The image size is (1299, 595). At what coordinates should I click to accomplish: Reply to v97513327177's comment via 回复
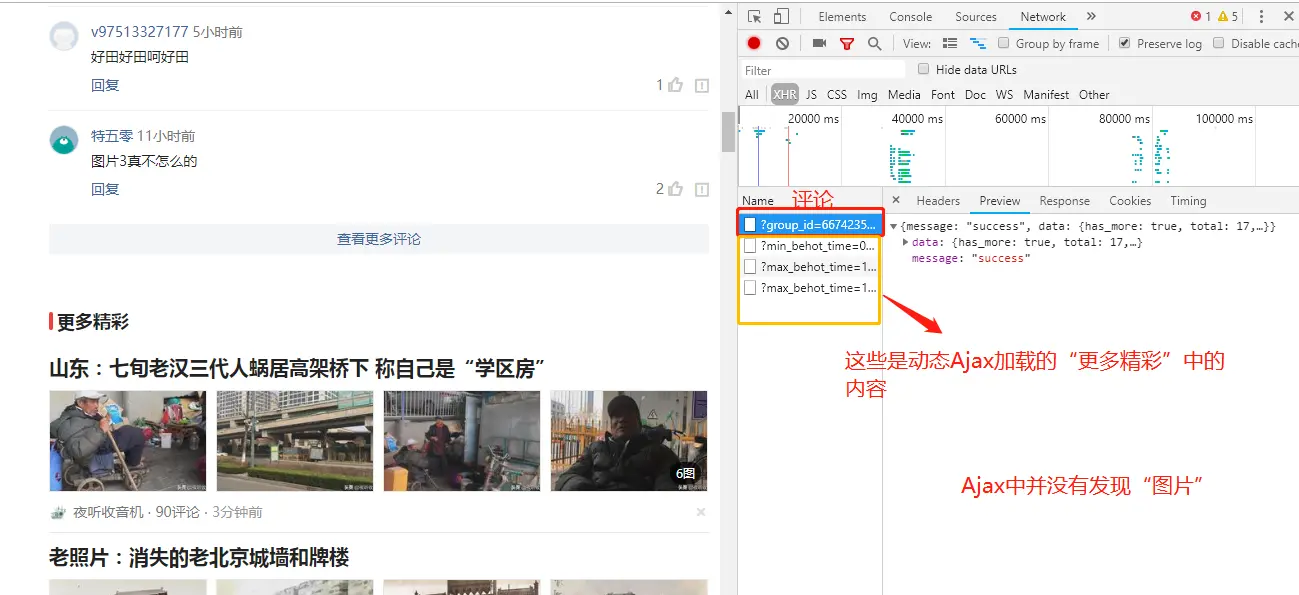pyautogui.click(x=105, y=85)
